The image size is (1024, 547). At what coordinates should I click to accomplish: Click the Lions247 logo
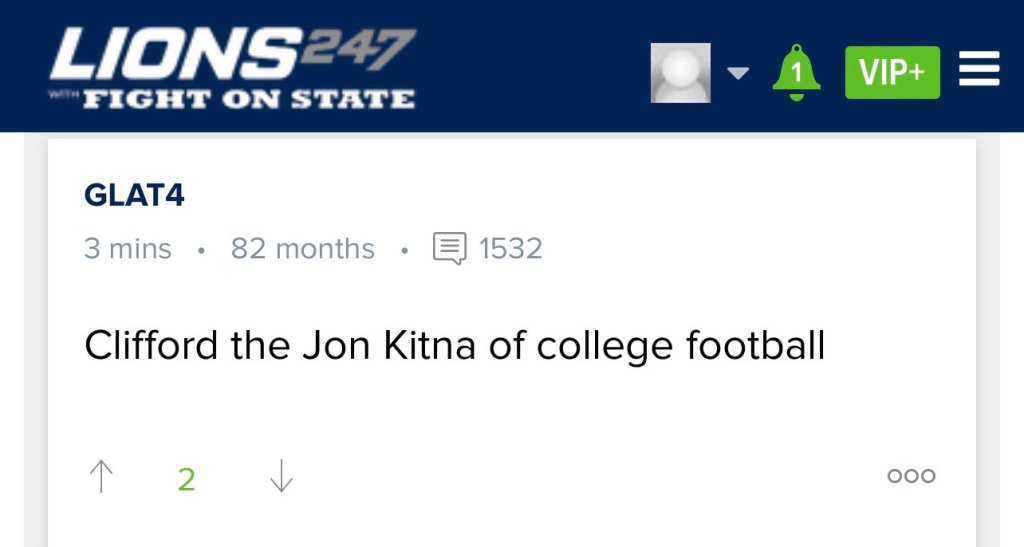pyautogui.click(x=232, y=67)
